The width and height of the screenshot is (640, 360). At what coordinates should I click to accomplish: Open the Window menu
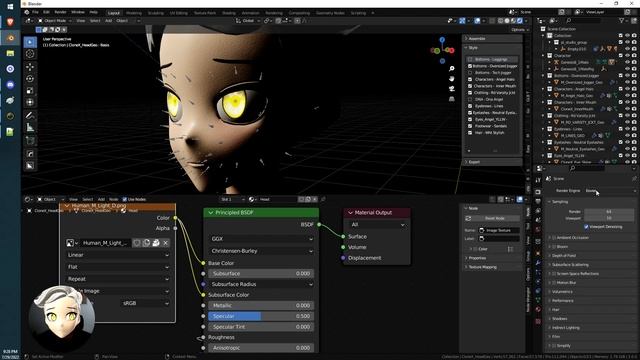78,12
